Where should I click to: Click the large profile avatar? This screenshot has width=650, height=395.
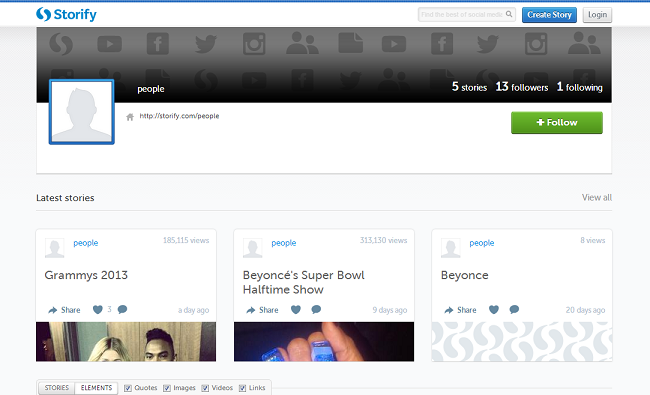(x=82, y=112)
